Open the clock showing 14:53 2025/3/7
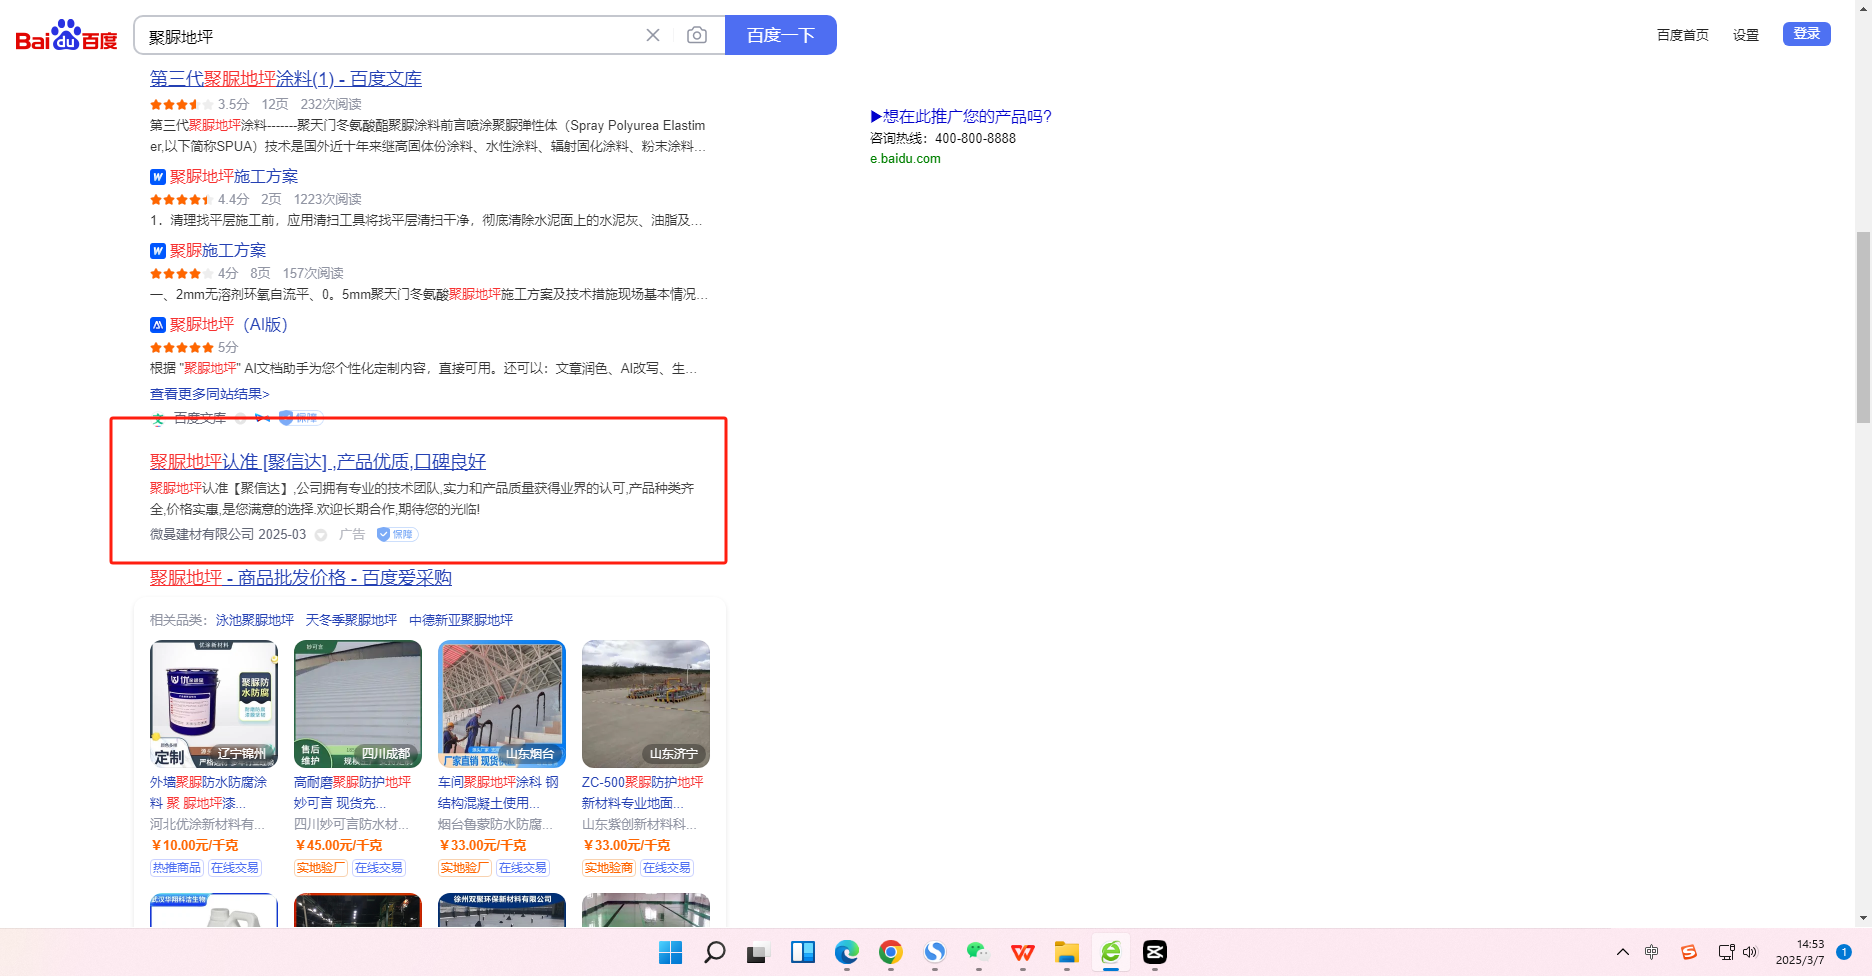1872x976 pixels. tap(1800, 952)
